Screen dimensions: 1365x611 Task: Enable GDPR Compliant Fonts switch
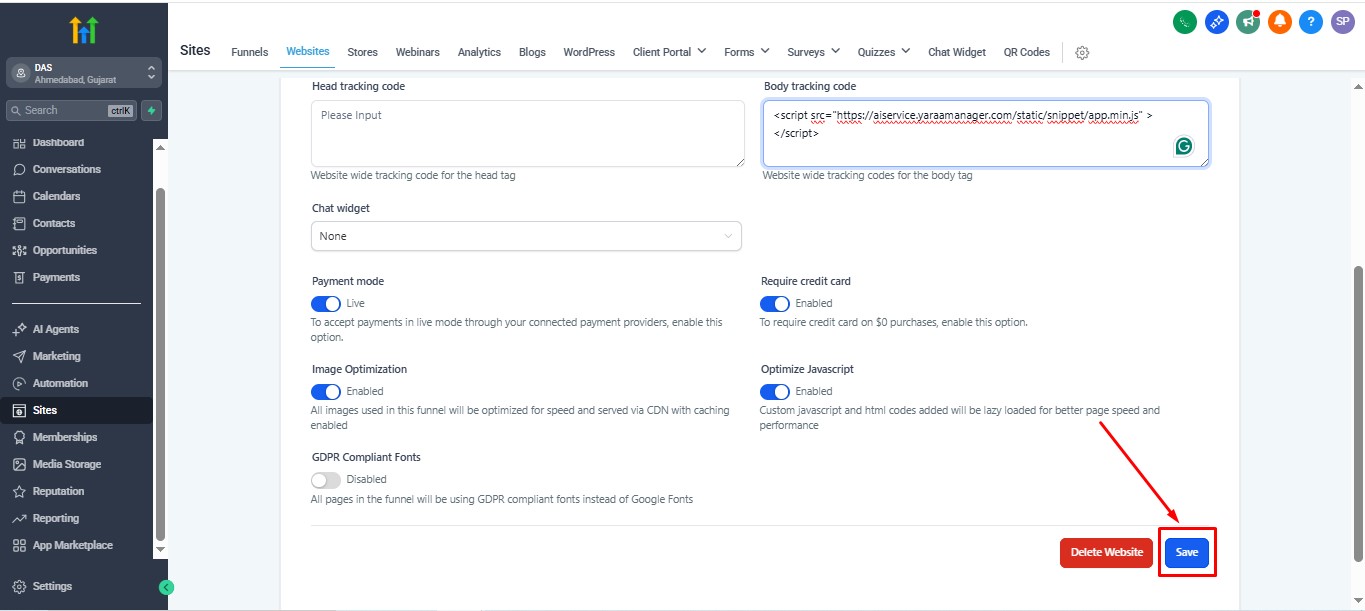coord(326,479)
